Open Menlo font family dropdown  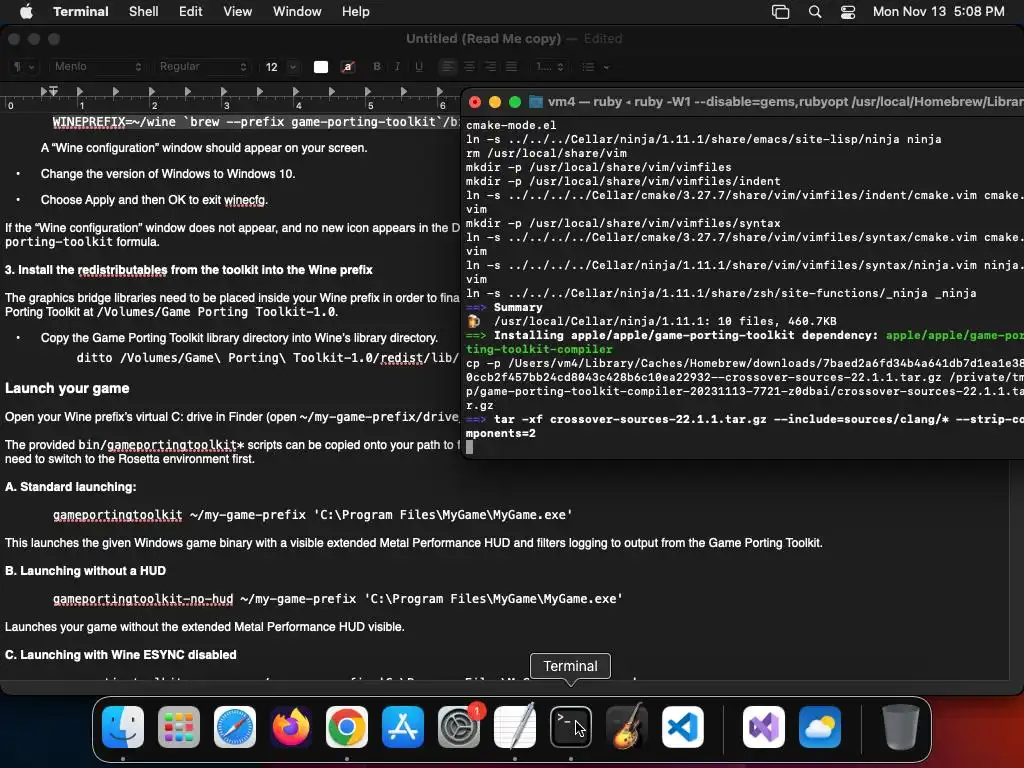(x=97, y=67)
